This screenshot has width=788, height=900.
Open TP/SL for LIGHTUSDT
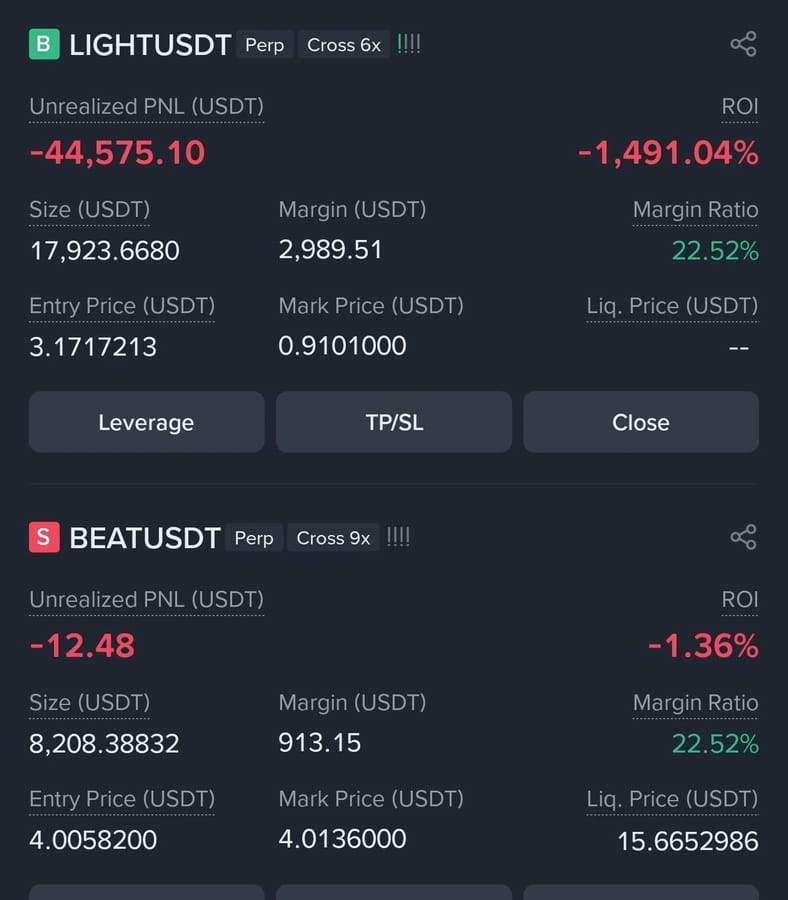tap(394, 422)
